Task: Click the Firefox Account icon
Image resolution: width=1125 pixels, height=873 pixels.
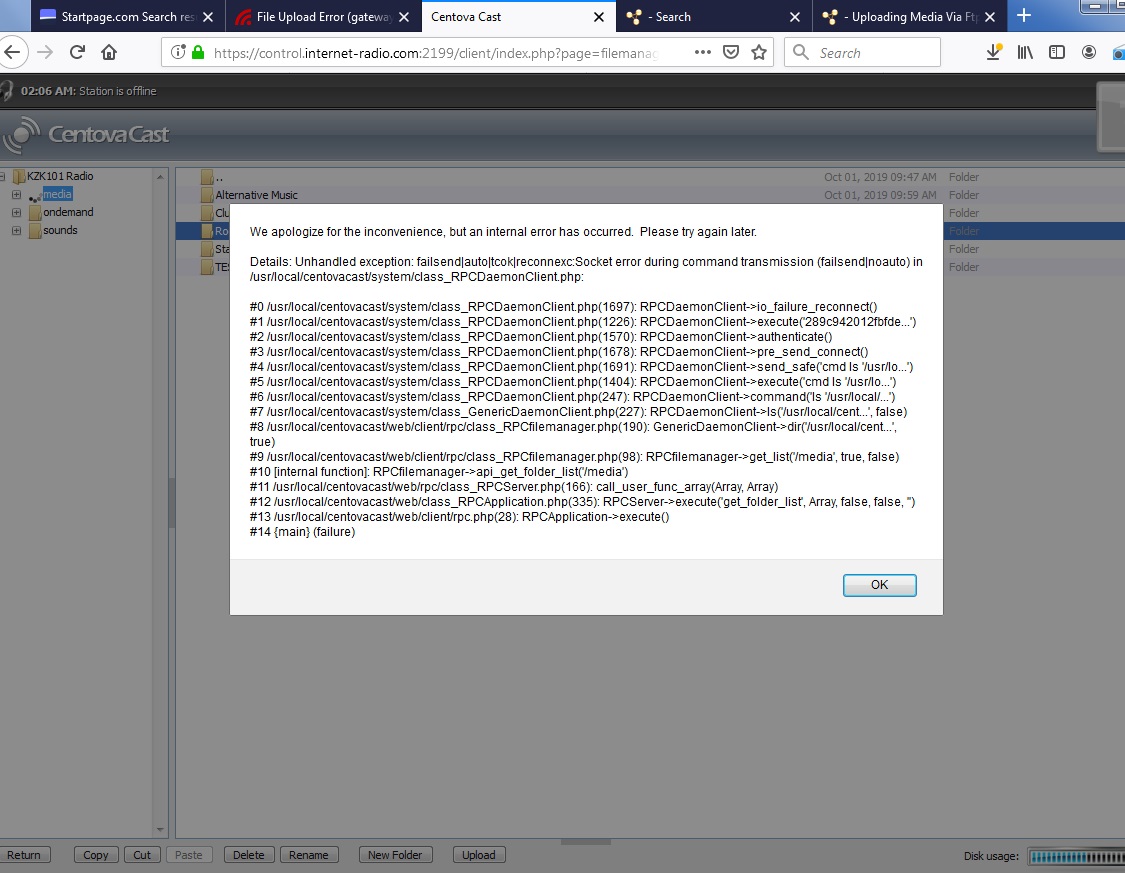Action: point(1089,52)
